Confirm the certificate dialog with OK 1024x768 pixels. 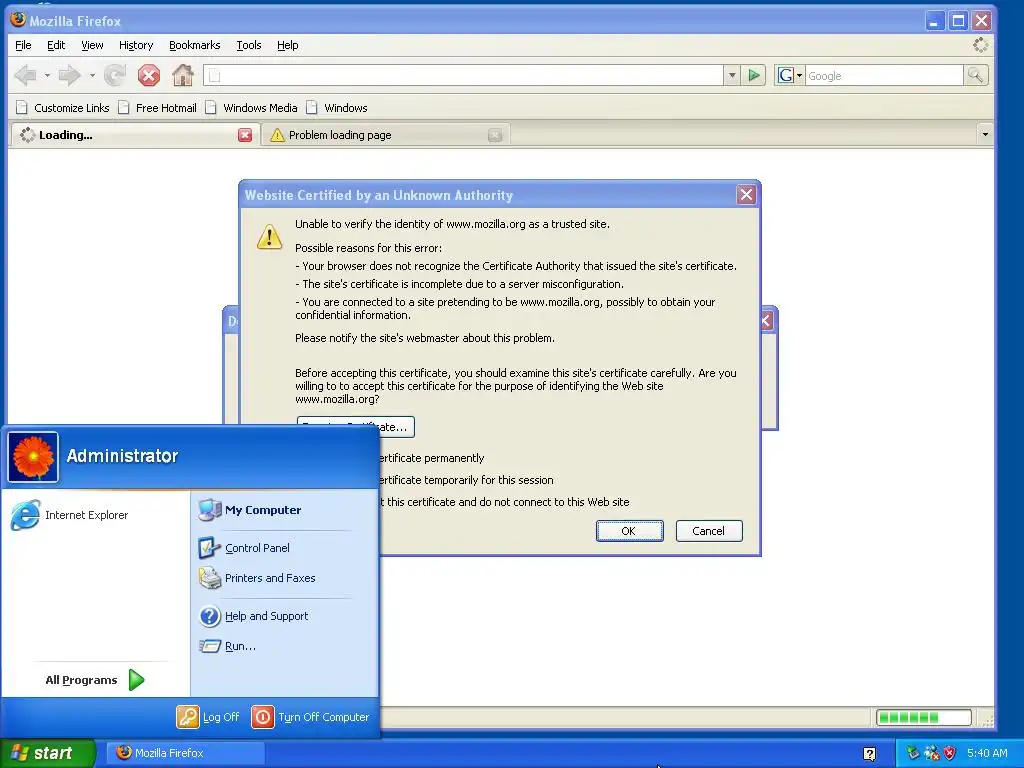click(x=629, y=531)
